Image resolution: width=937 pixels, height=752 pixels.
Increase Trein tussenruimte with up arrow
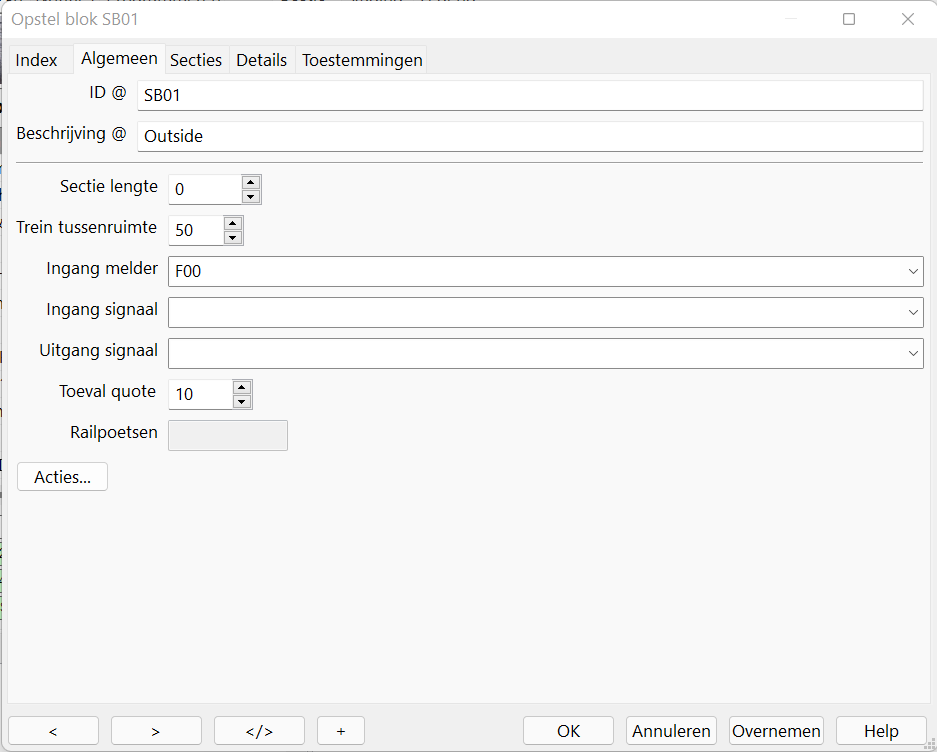[x=233, y=223]
